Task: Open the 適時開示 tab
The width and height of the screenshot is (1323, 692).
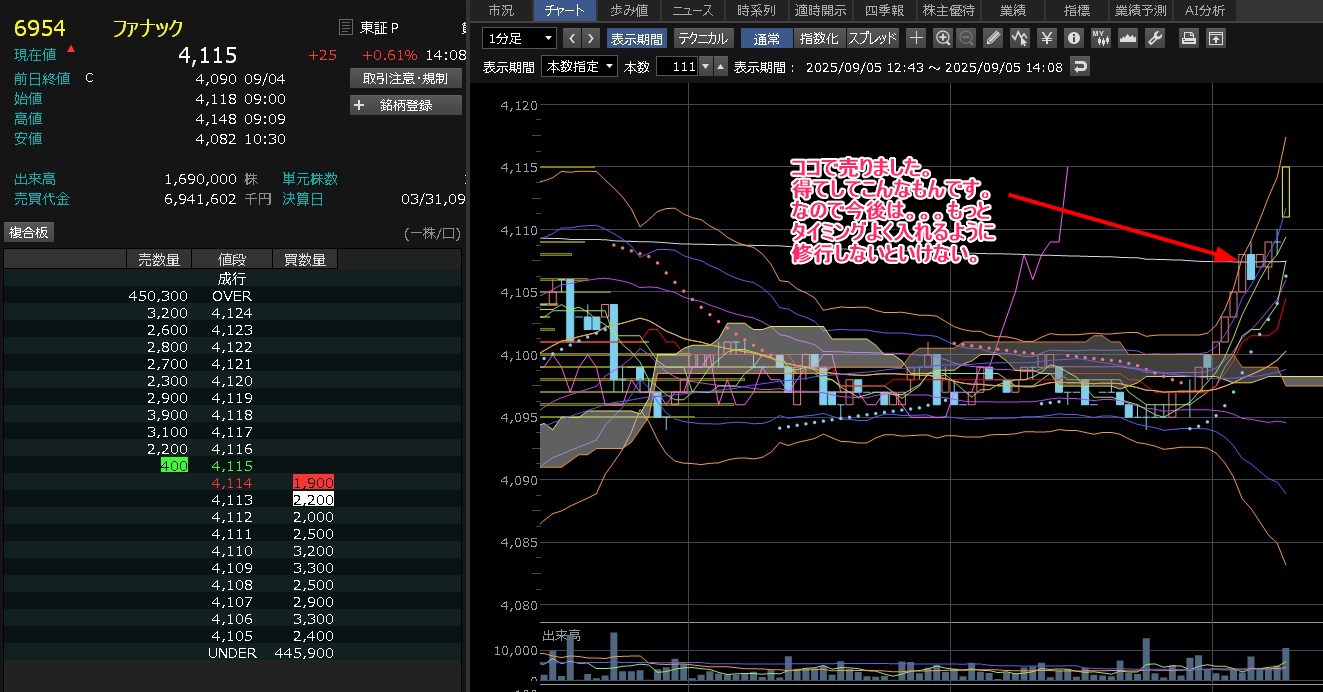Action: [x=820, y=10]
